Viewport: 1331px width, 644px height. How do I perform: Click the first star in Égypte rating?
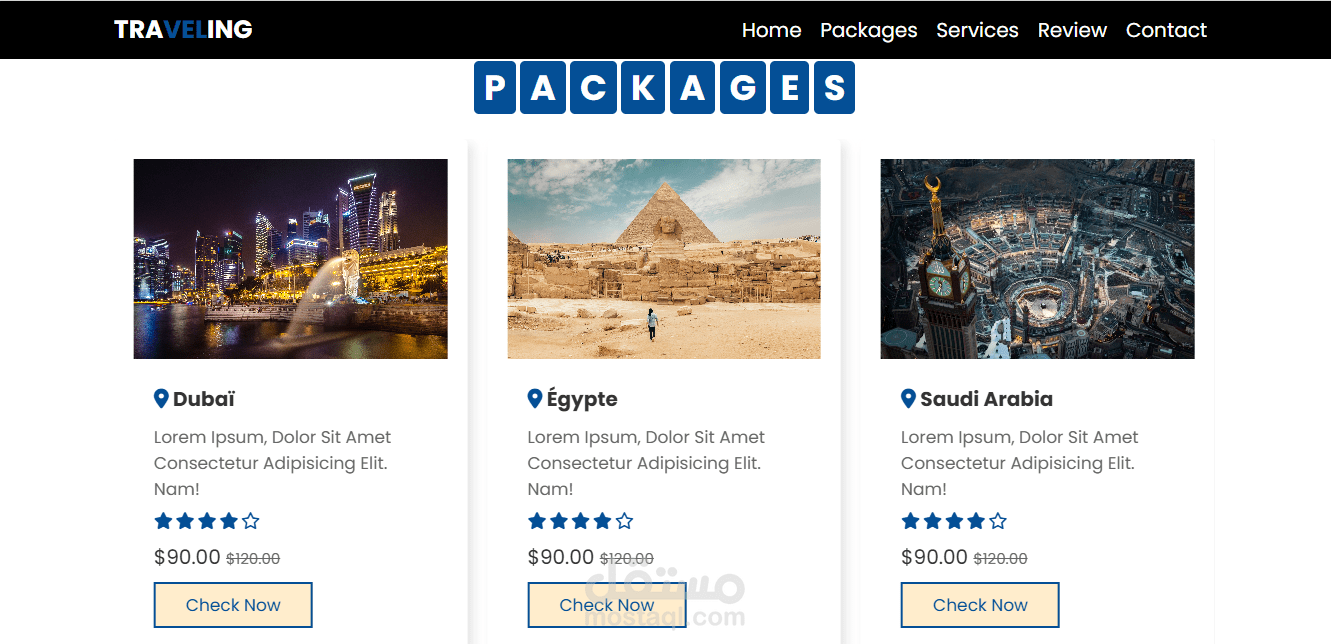[x=537, y=521]
